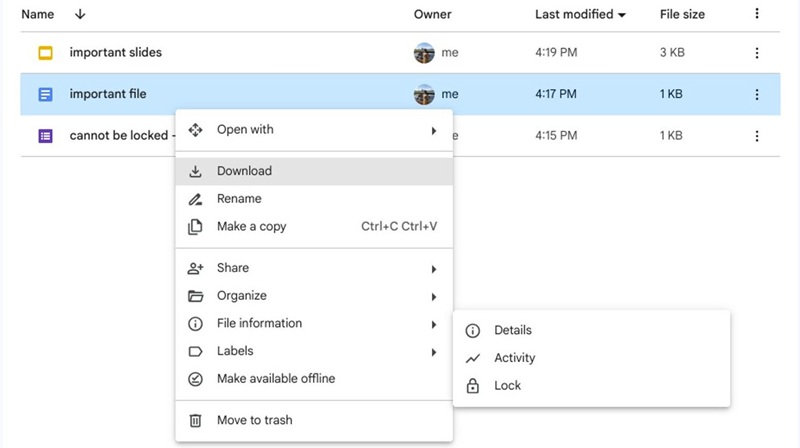Click the Activity trend-line icon

tap(472, 359)
